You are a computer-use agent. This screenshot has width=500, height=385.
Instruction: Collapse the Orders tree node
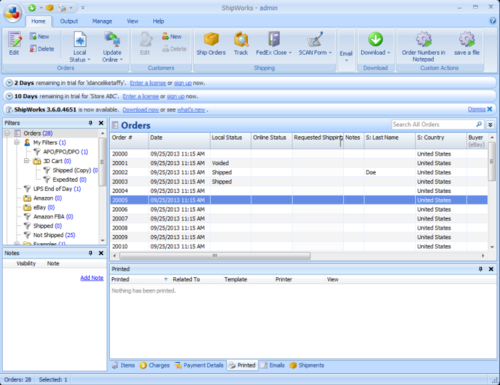click(x=7, y=133)
